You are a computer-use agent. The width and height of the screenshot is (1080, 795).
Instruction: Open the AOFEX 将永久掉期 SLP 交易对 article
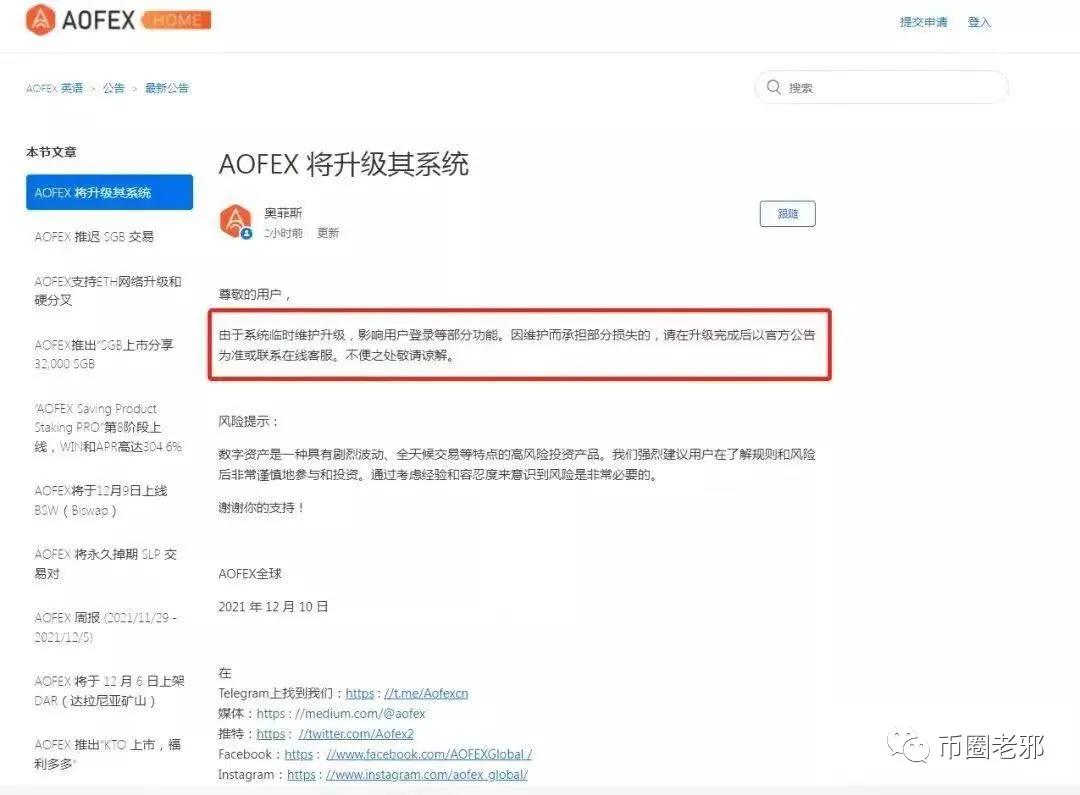[106, 563]
